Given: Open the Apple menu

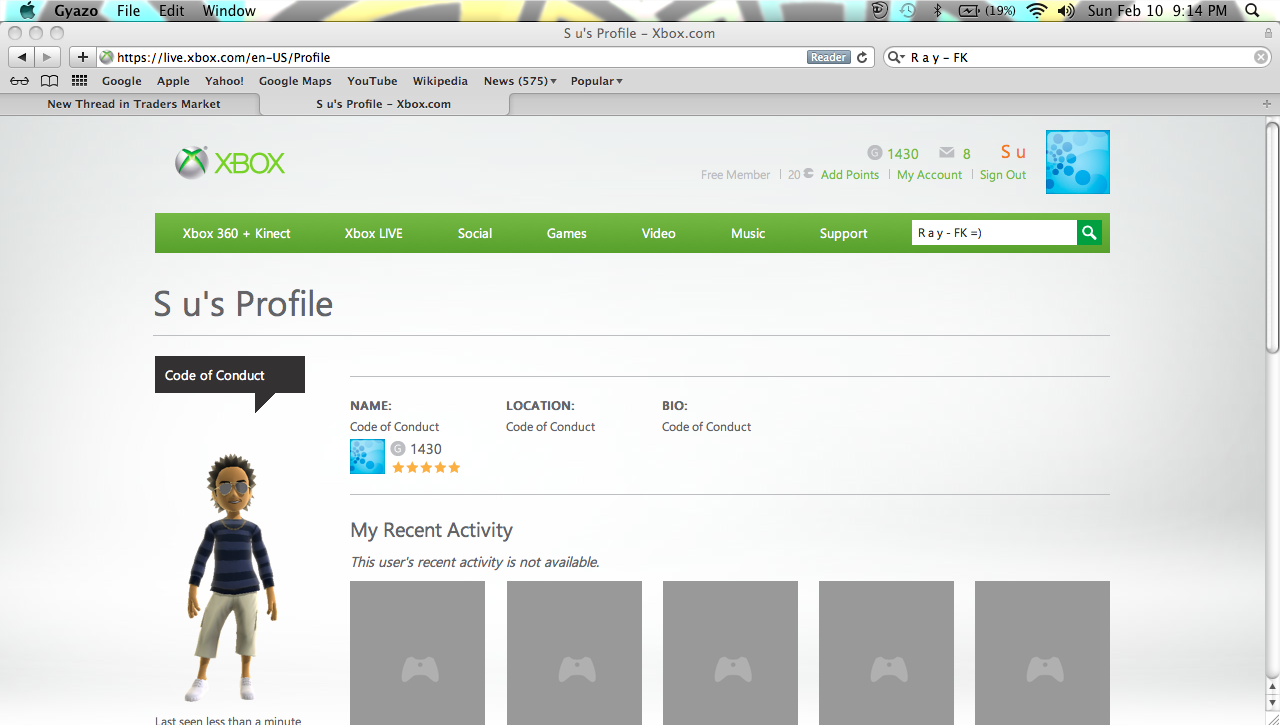Looking at the screenshot, I should (27, 11).
